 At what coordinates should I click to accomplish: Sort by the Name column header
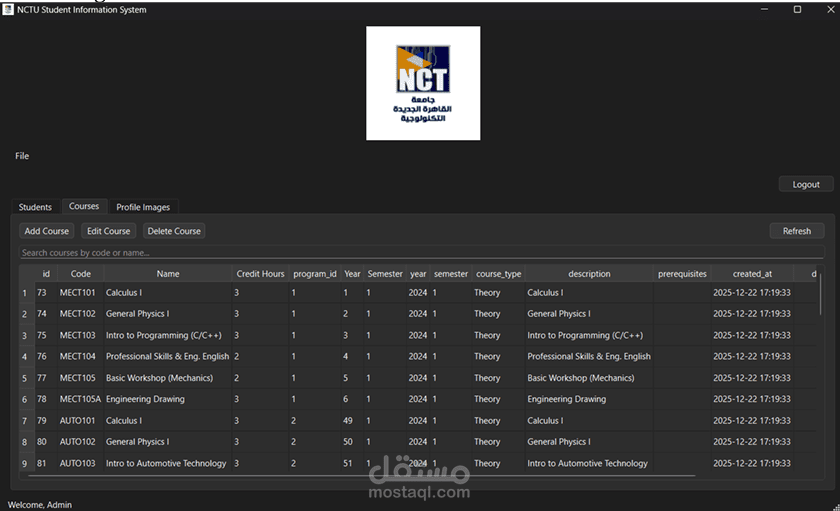tap(168, 274)
